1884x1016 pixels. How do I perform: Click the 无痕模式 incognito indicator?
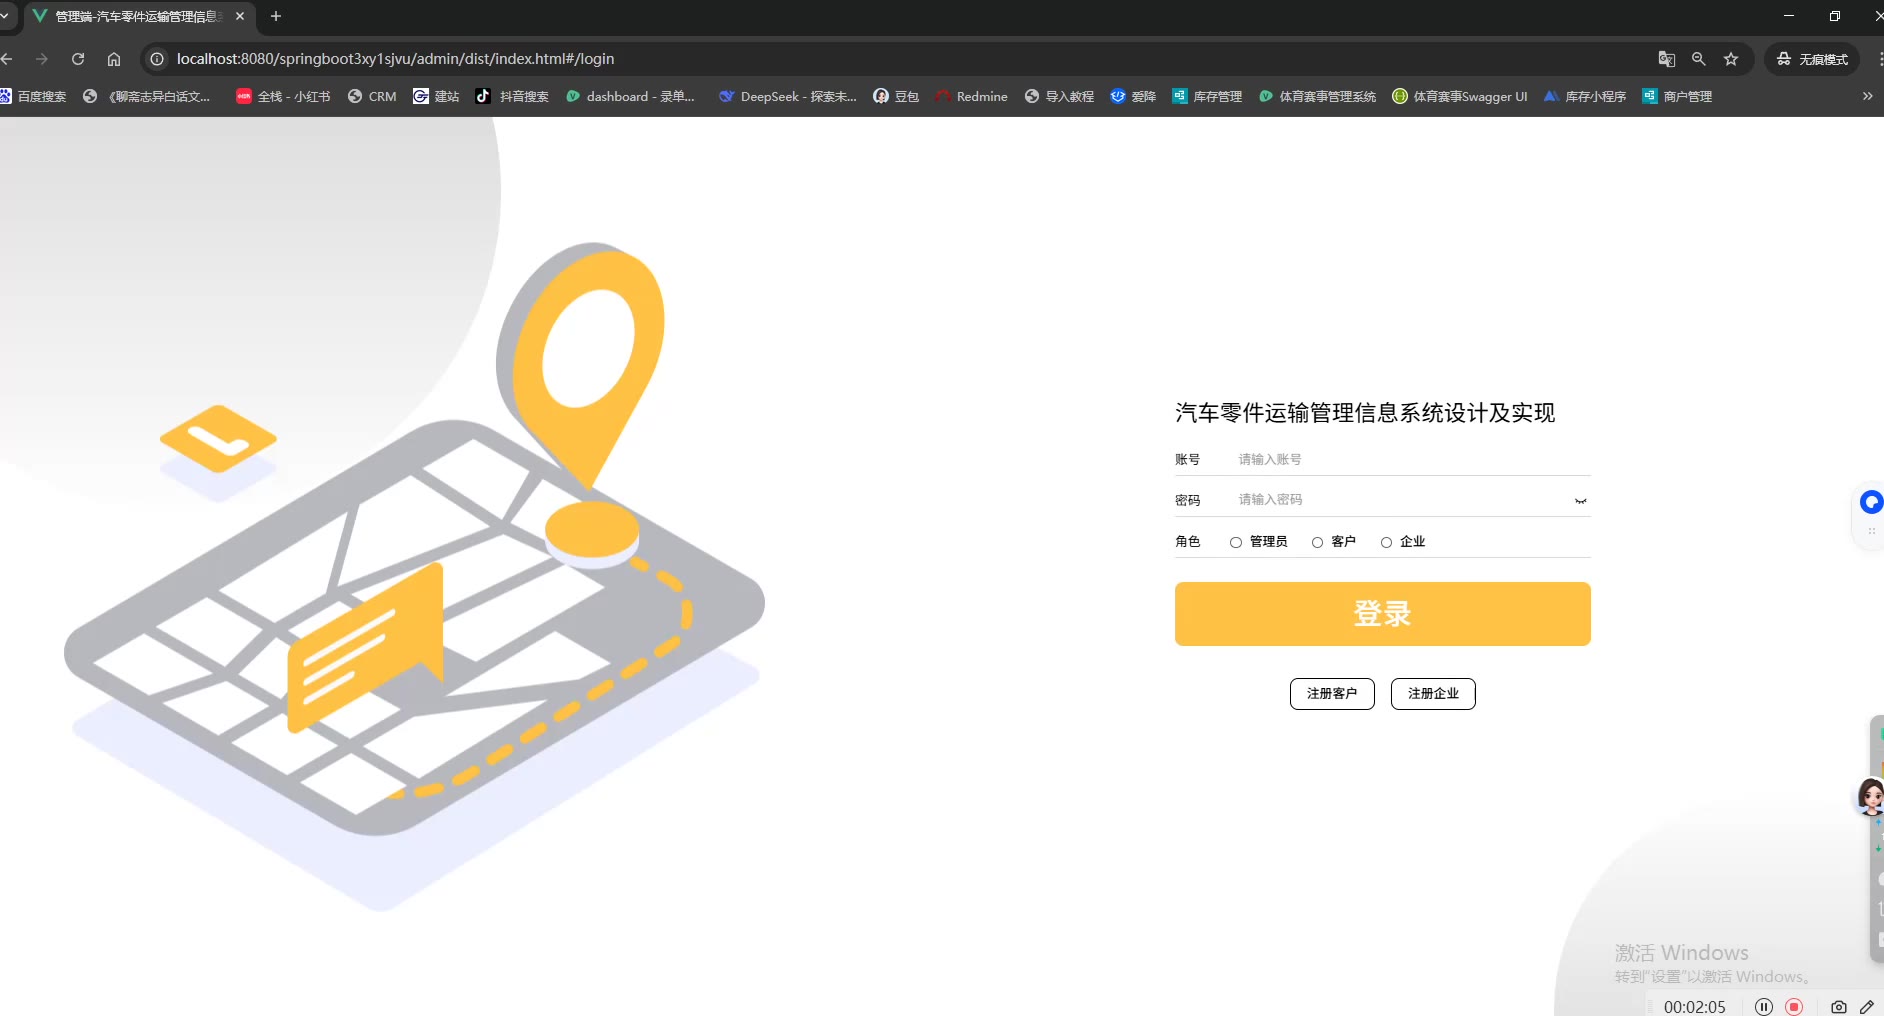1812,59
